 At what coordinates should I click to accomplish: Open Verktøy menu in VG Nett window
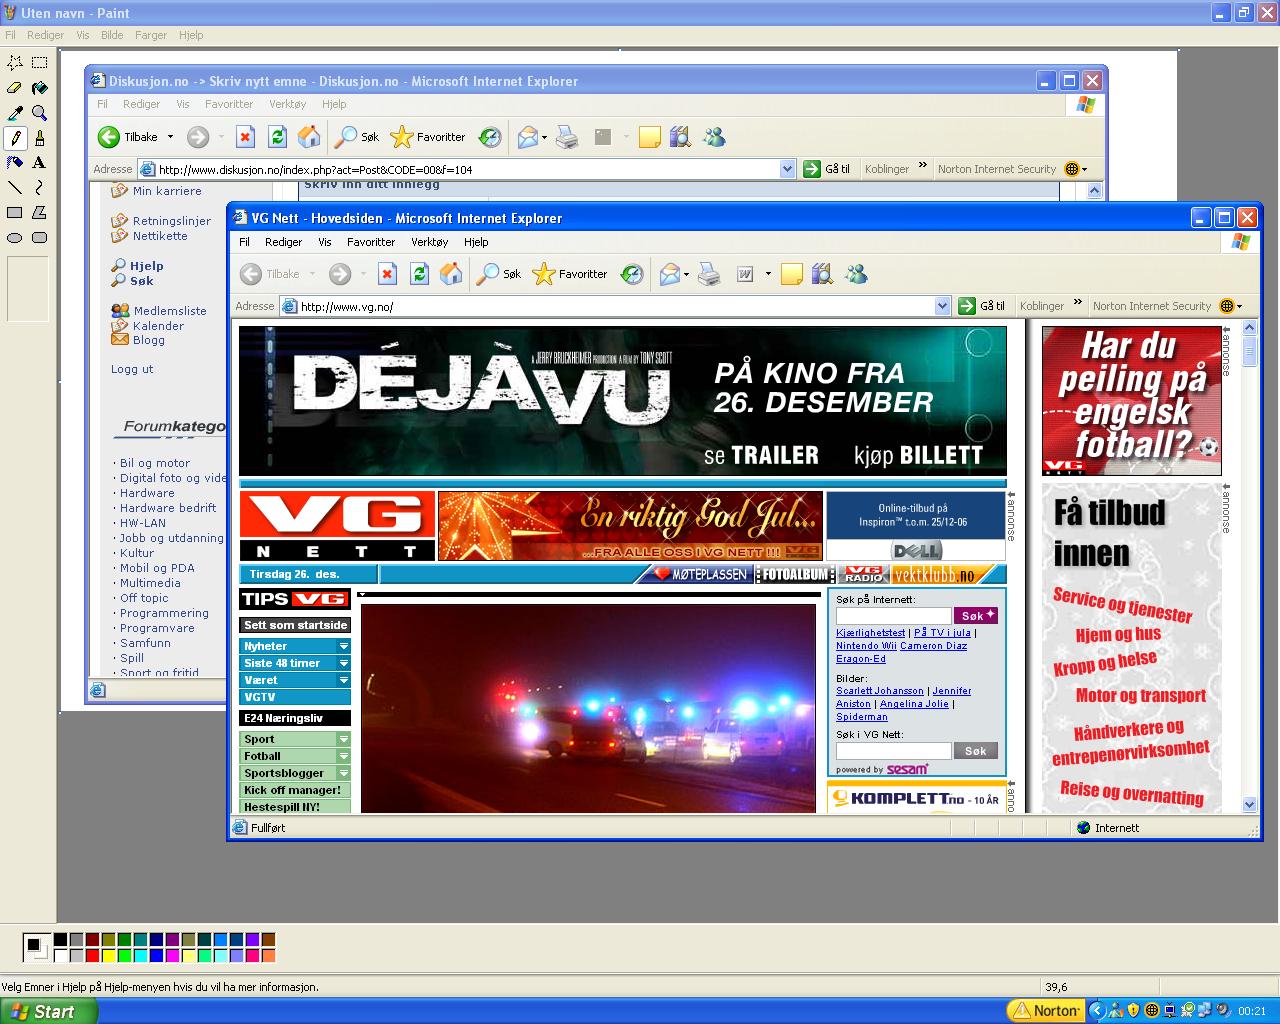click(429, 242)
